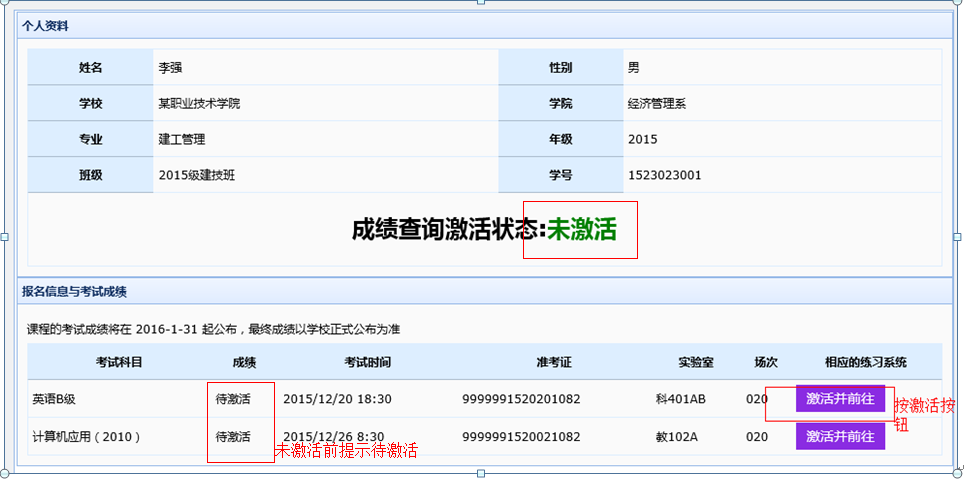Select the 报名信息与考试成绩 panel header
The image size is (974, 479).
[x=74, y=292]
